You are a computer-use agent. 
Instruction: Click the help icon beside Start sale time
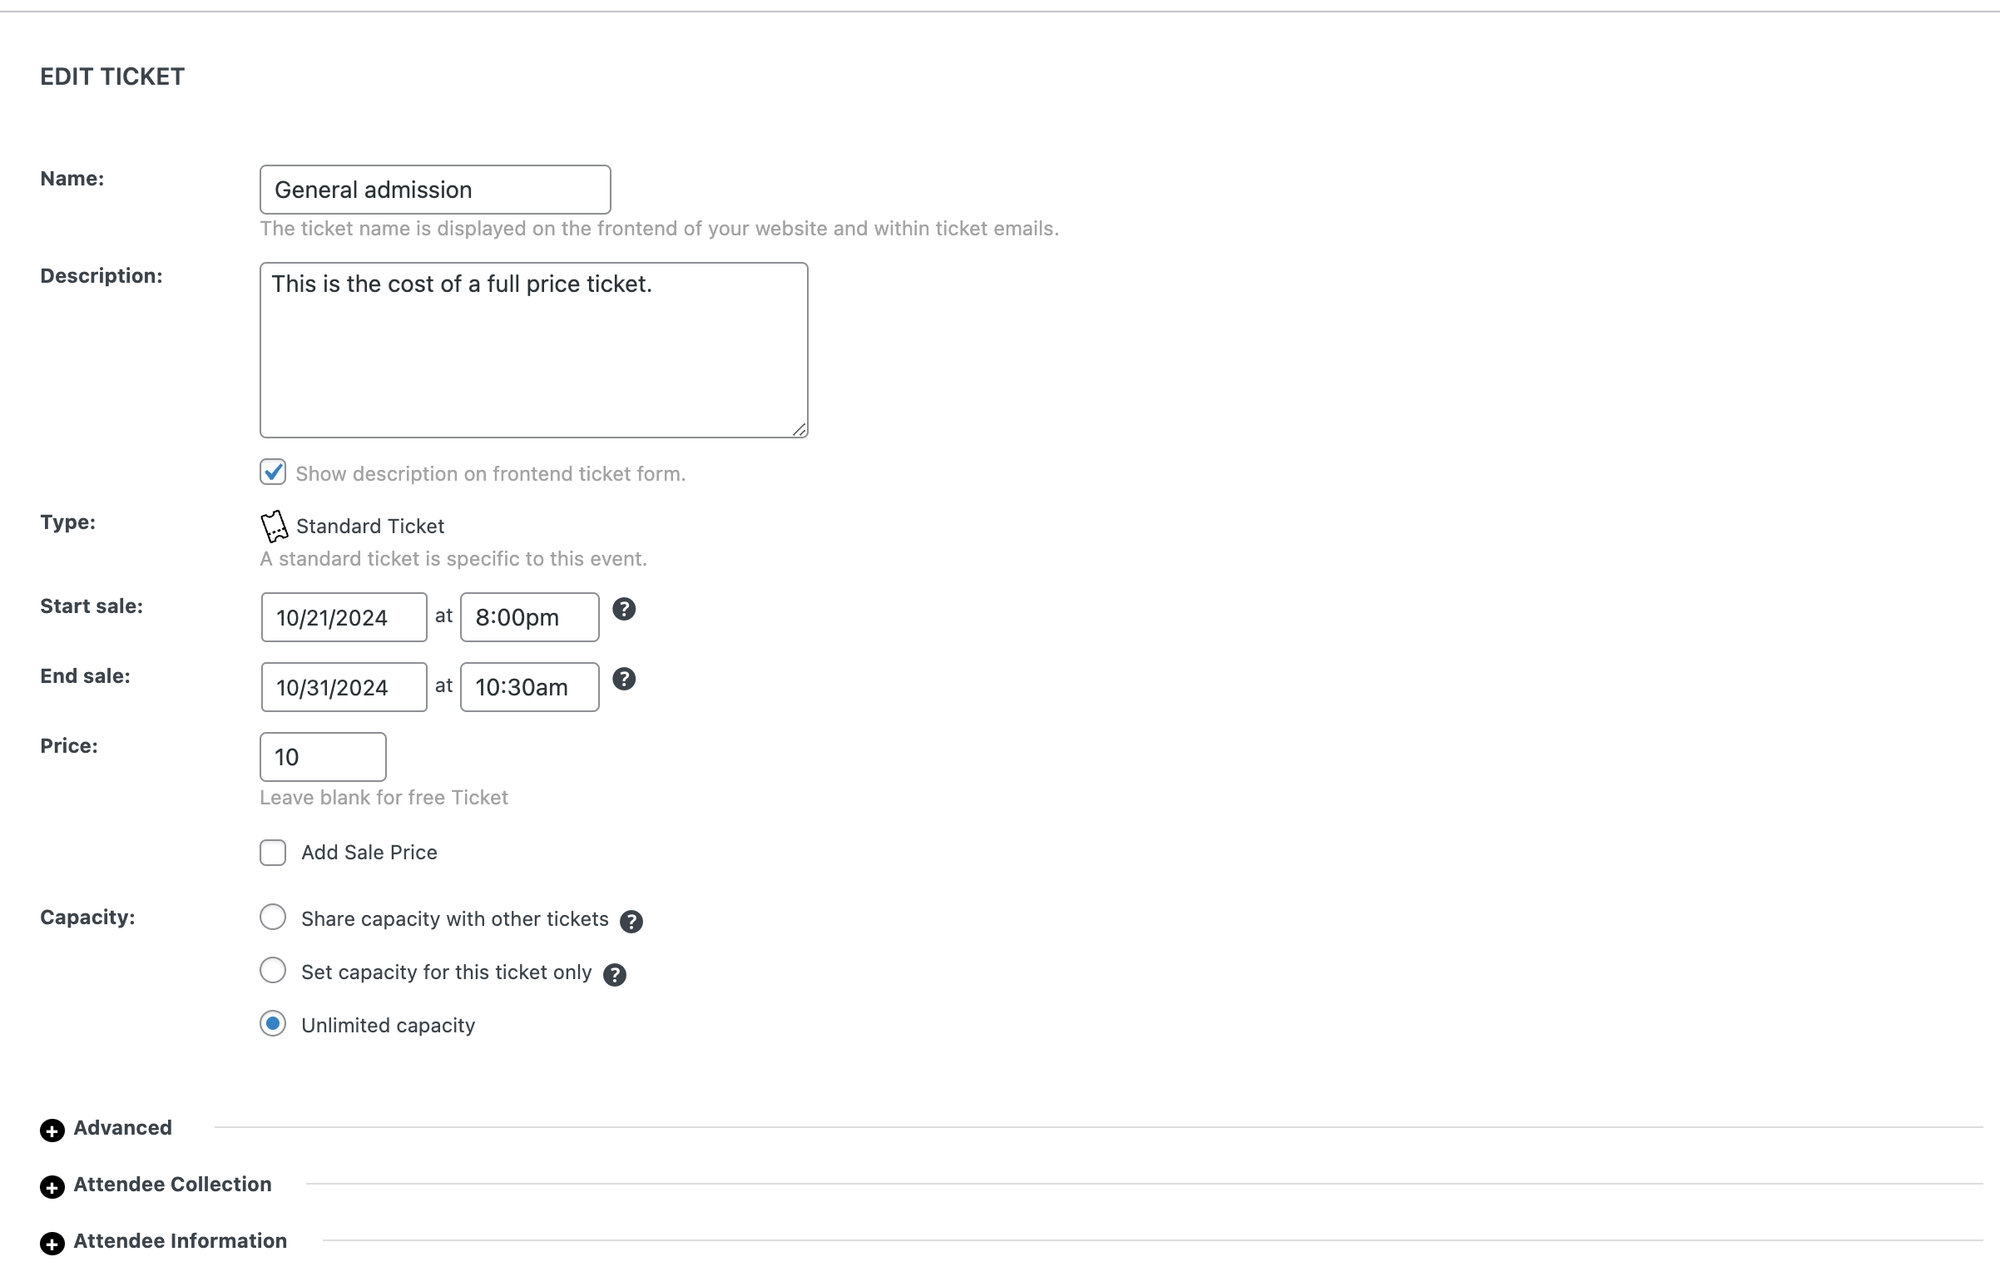(624, 609)
